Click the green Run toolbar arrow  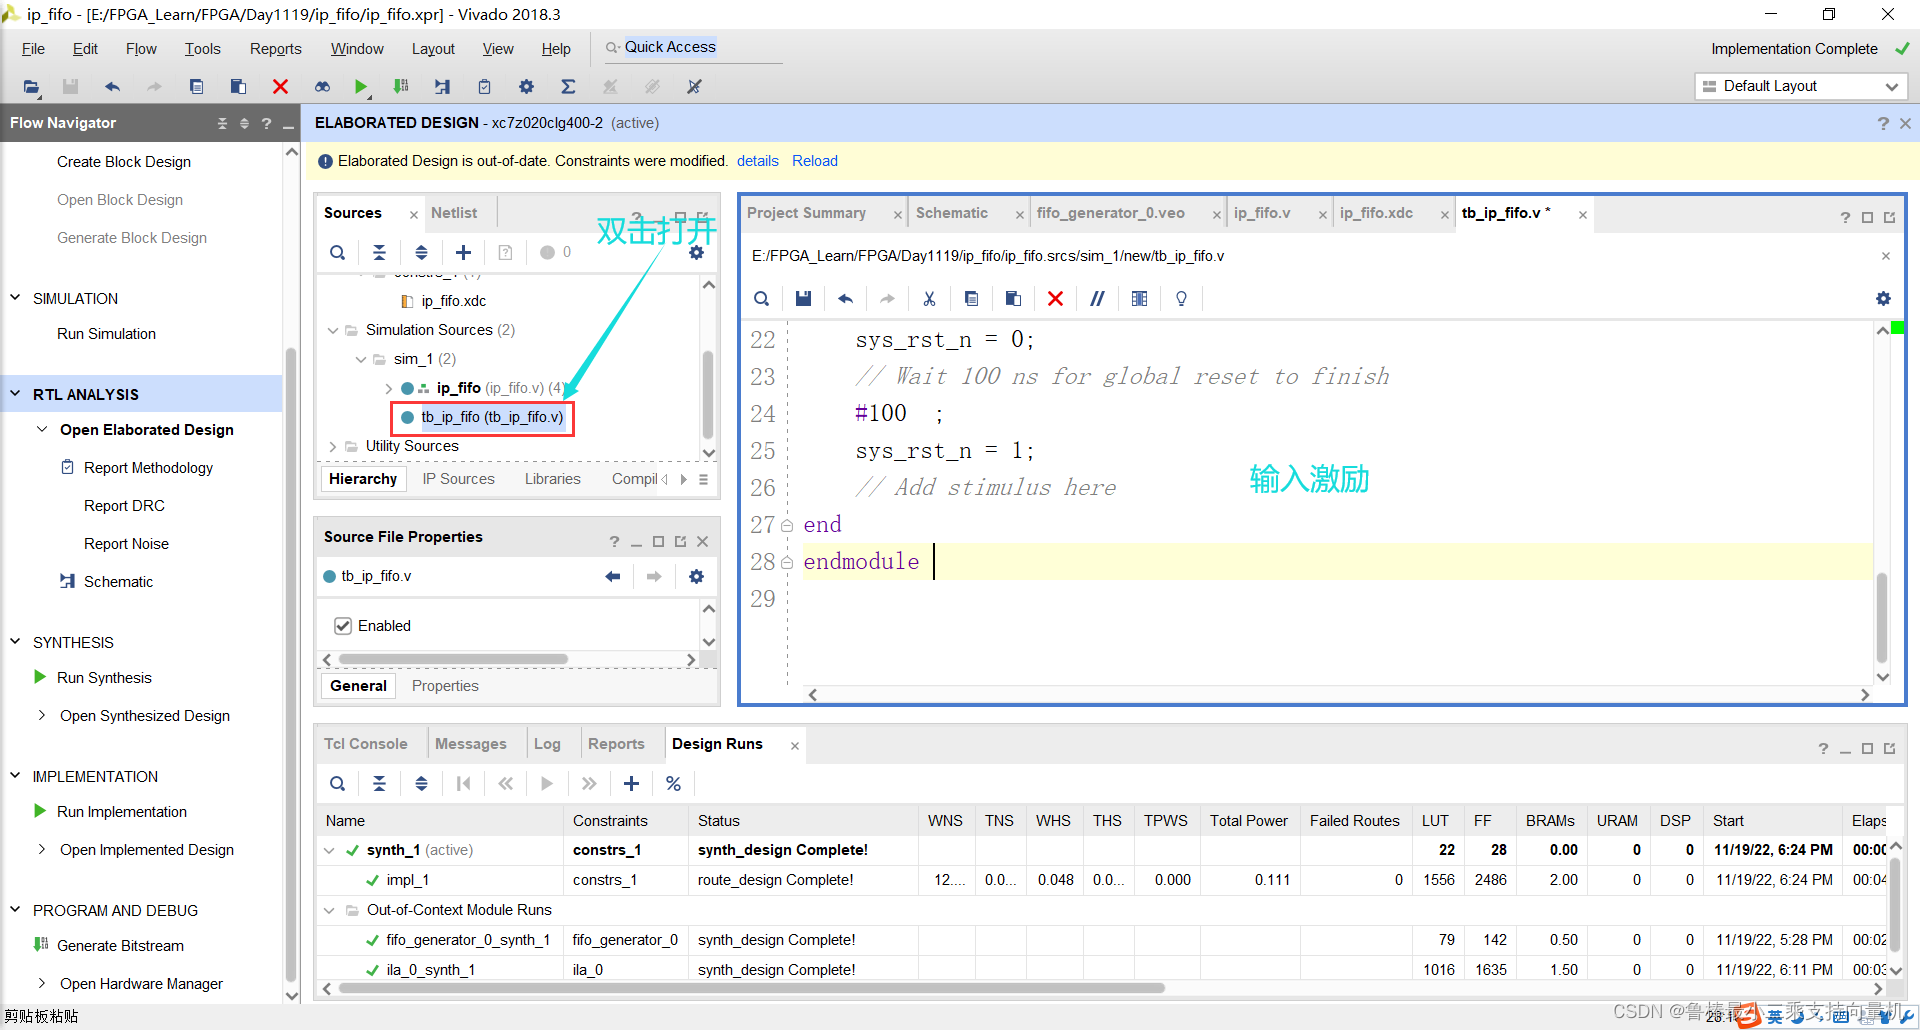361,87
